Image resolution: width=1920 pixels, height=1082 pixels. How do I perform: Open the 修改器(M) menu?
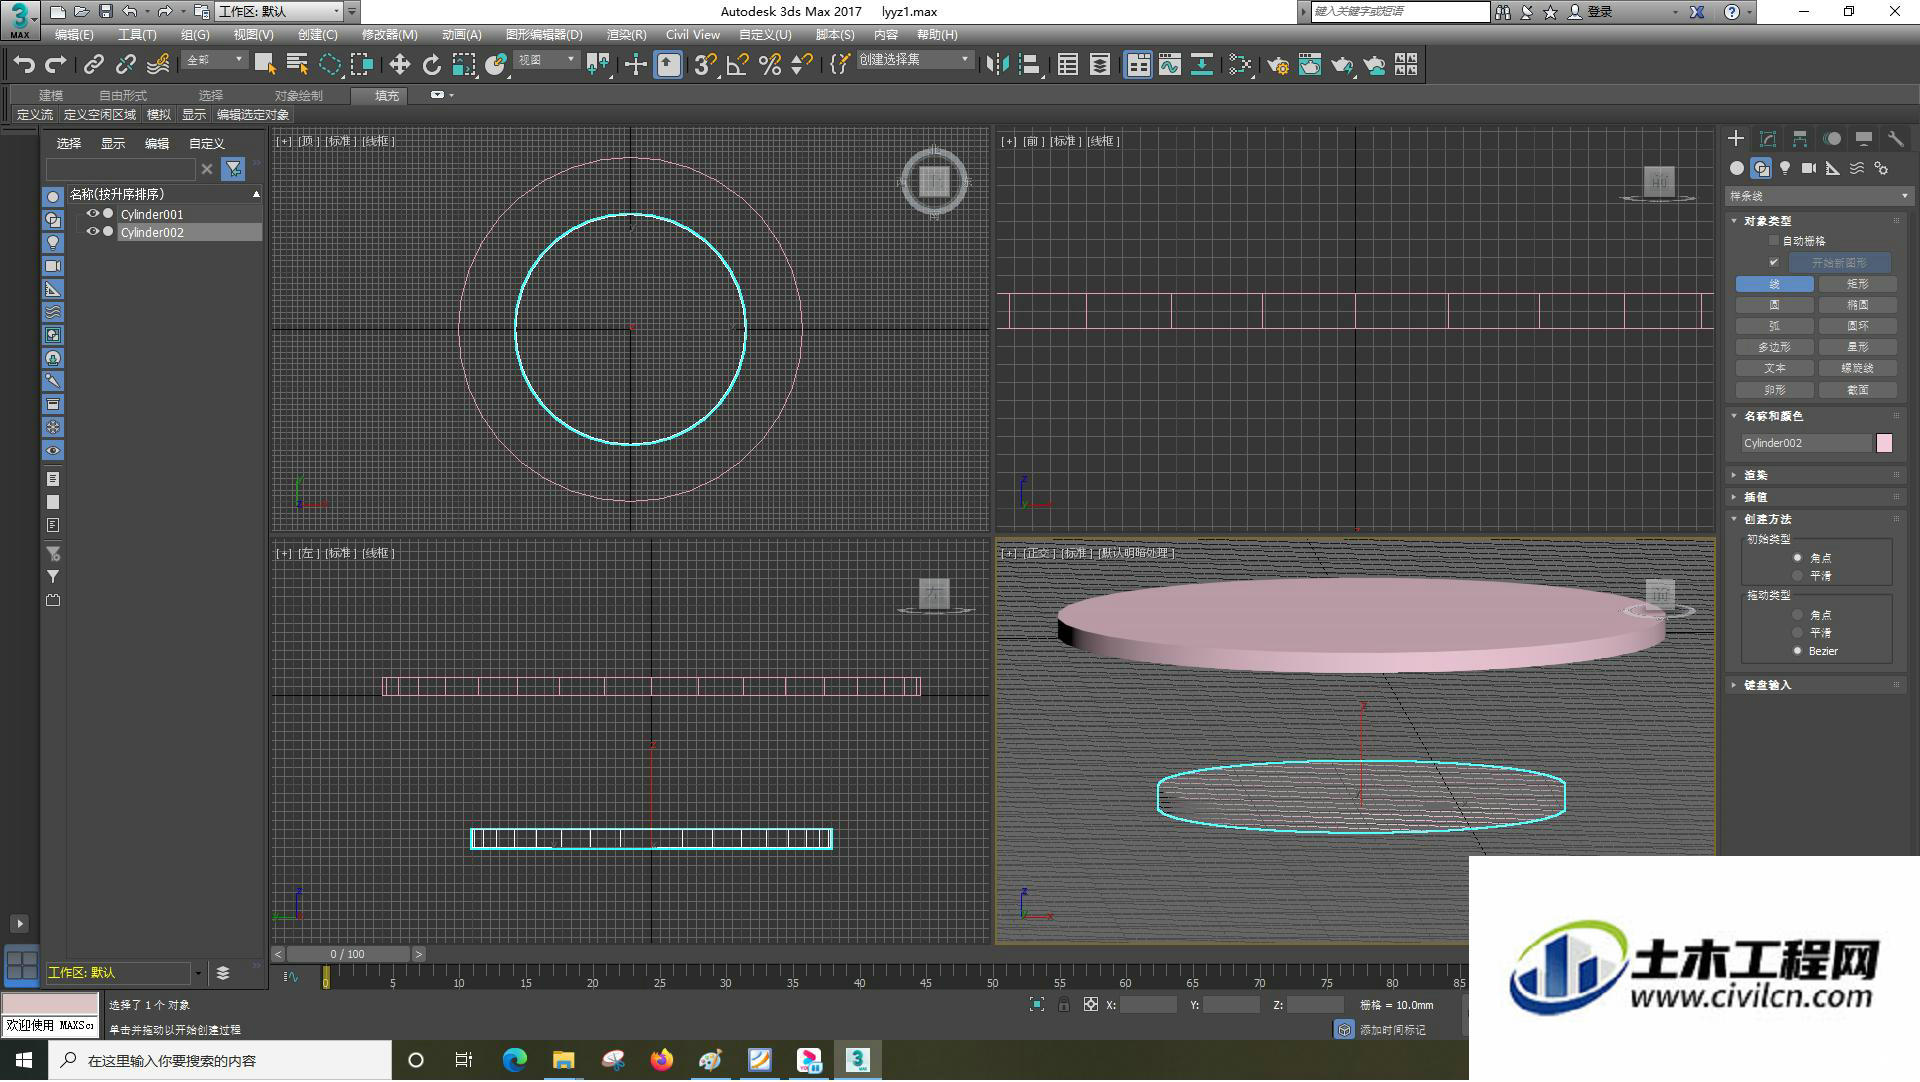pyautogui.click(x=389, y=35)
